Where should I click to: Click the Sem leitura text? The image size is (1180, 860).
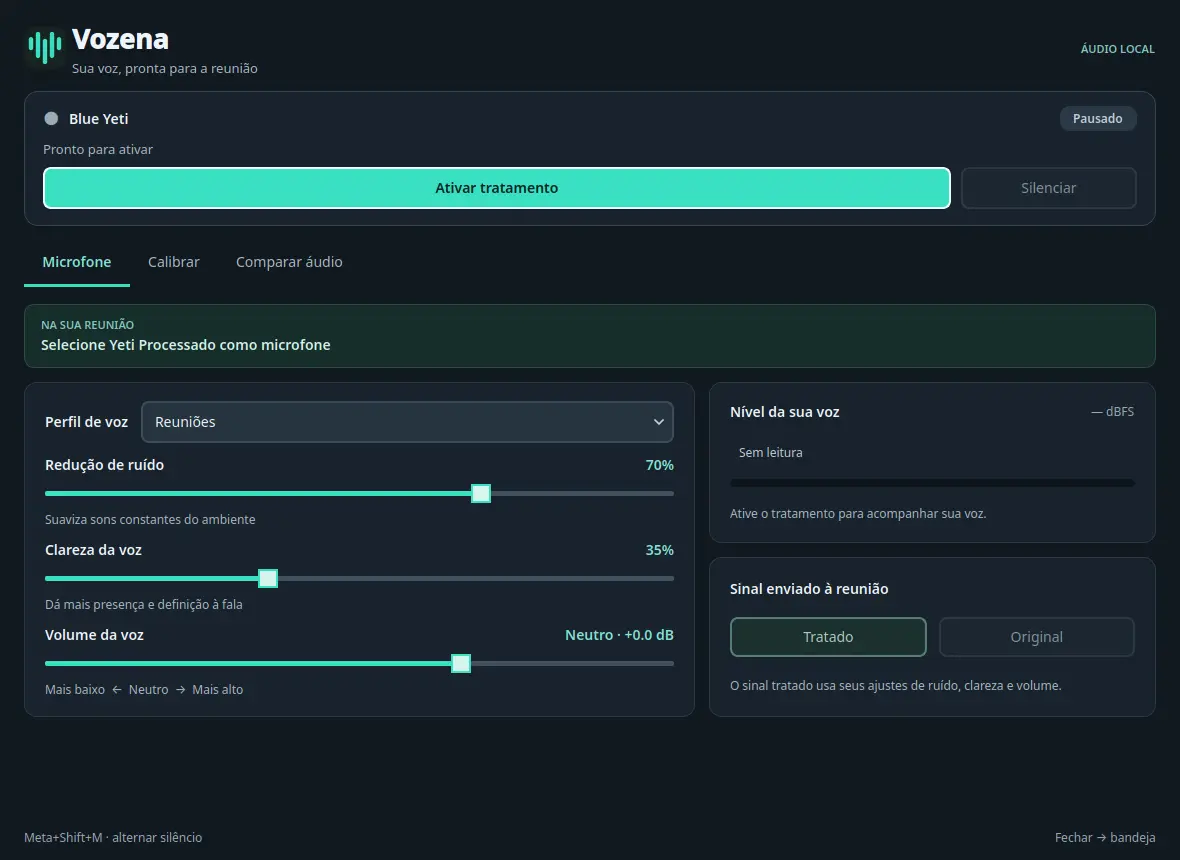pos(771,452)
